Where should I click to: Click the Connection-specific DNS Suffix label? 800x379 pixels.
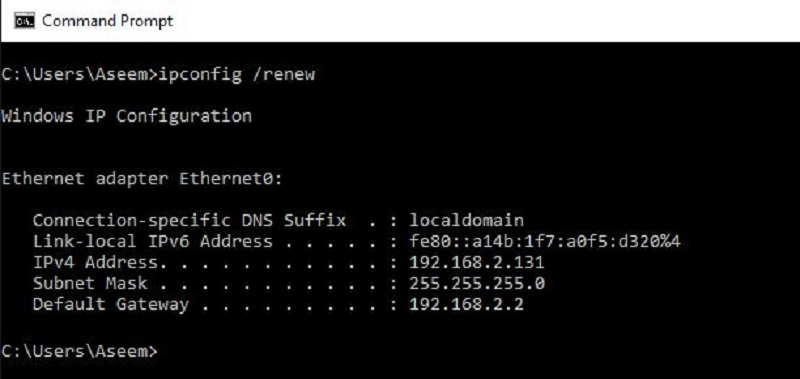click(x=189, y=221)
